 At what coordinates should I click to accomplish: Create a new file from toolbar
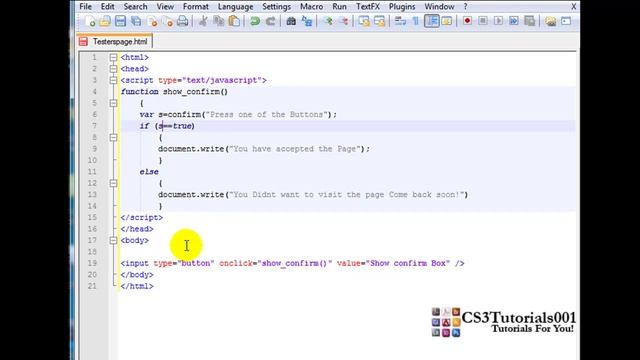click(x=90, y=21)
